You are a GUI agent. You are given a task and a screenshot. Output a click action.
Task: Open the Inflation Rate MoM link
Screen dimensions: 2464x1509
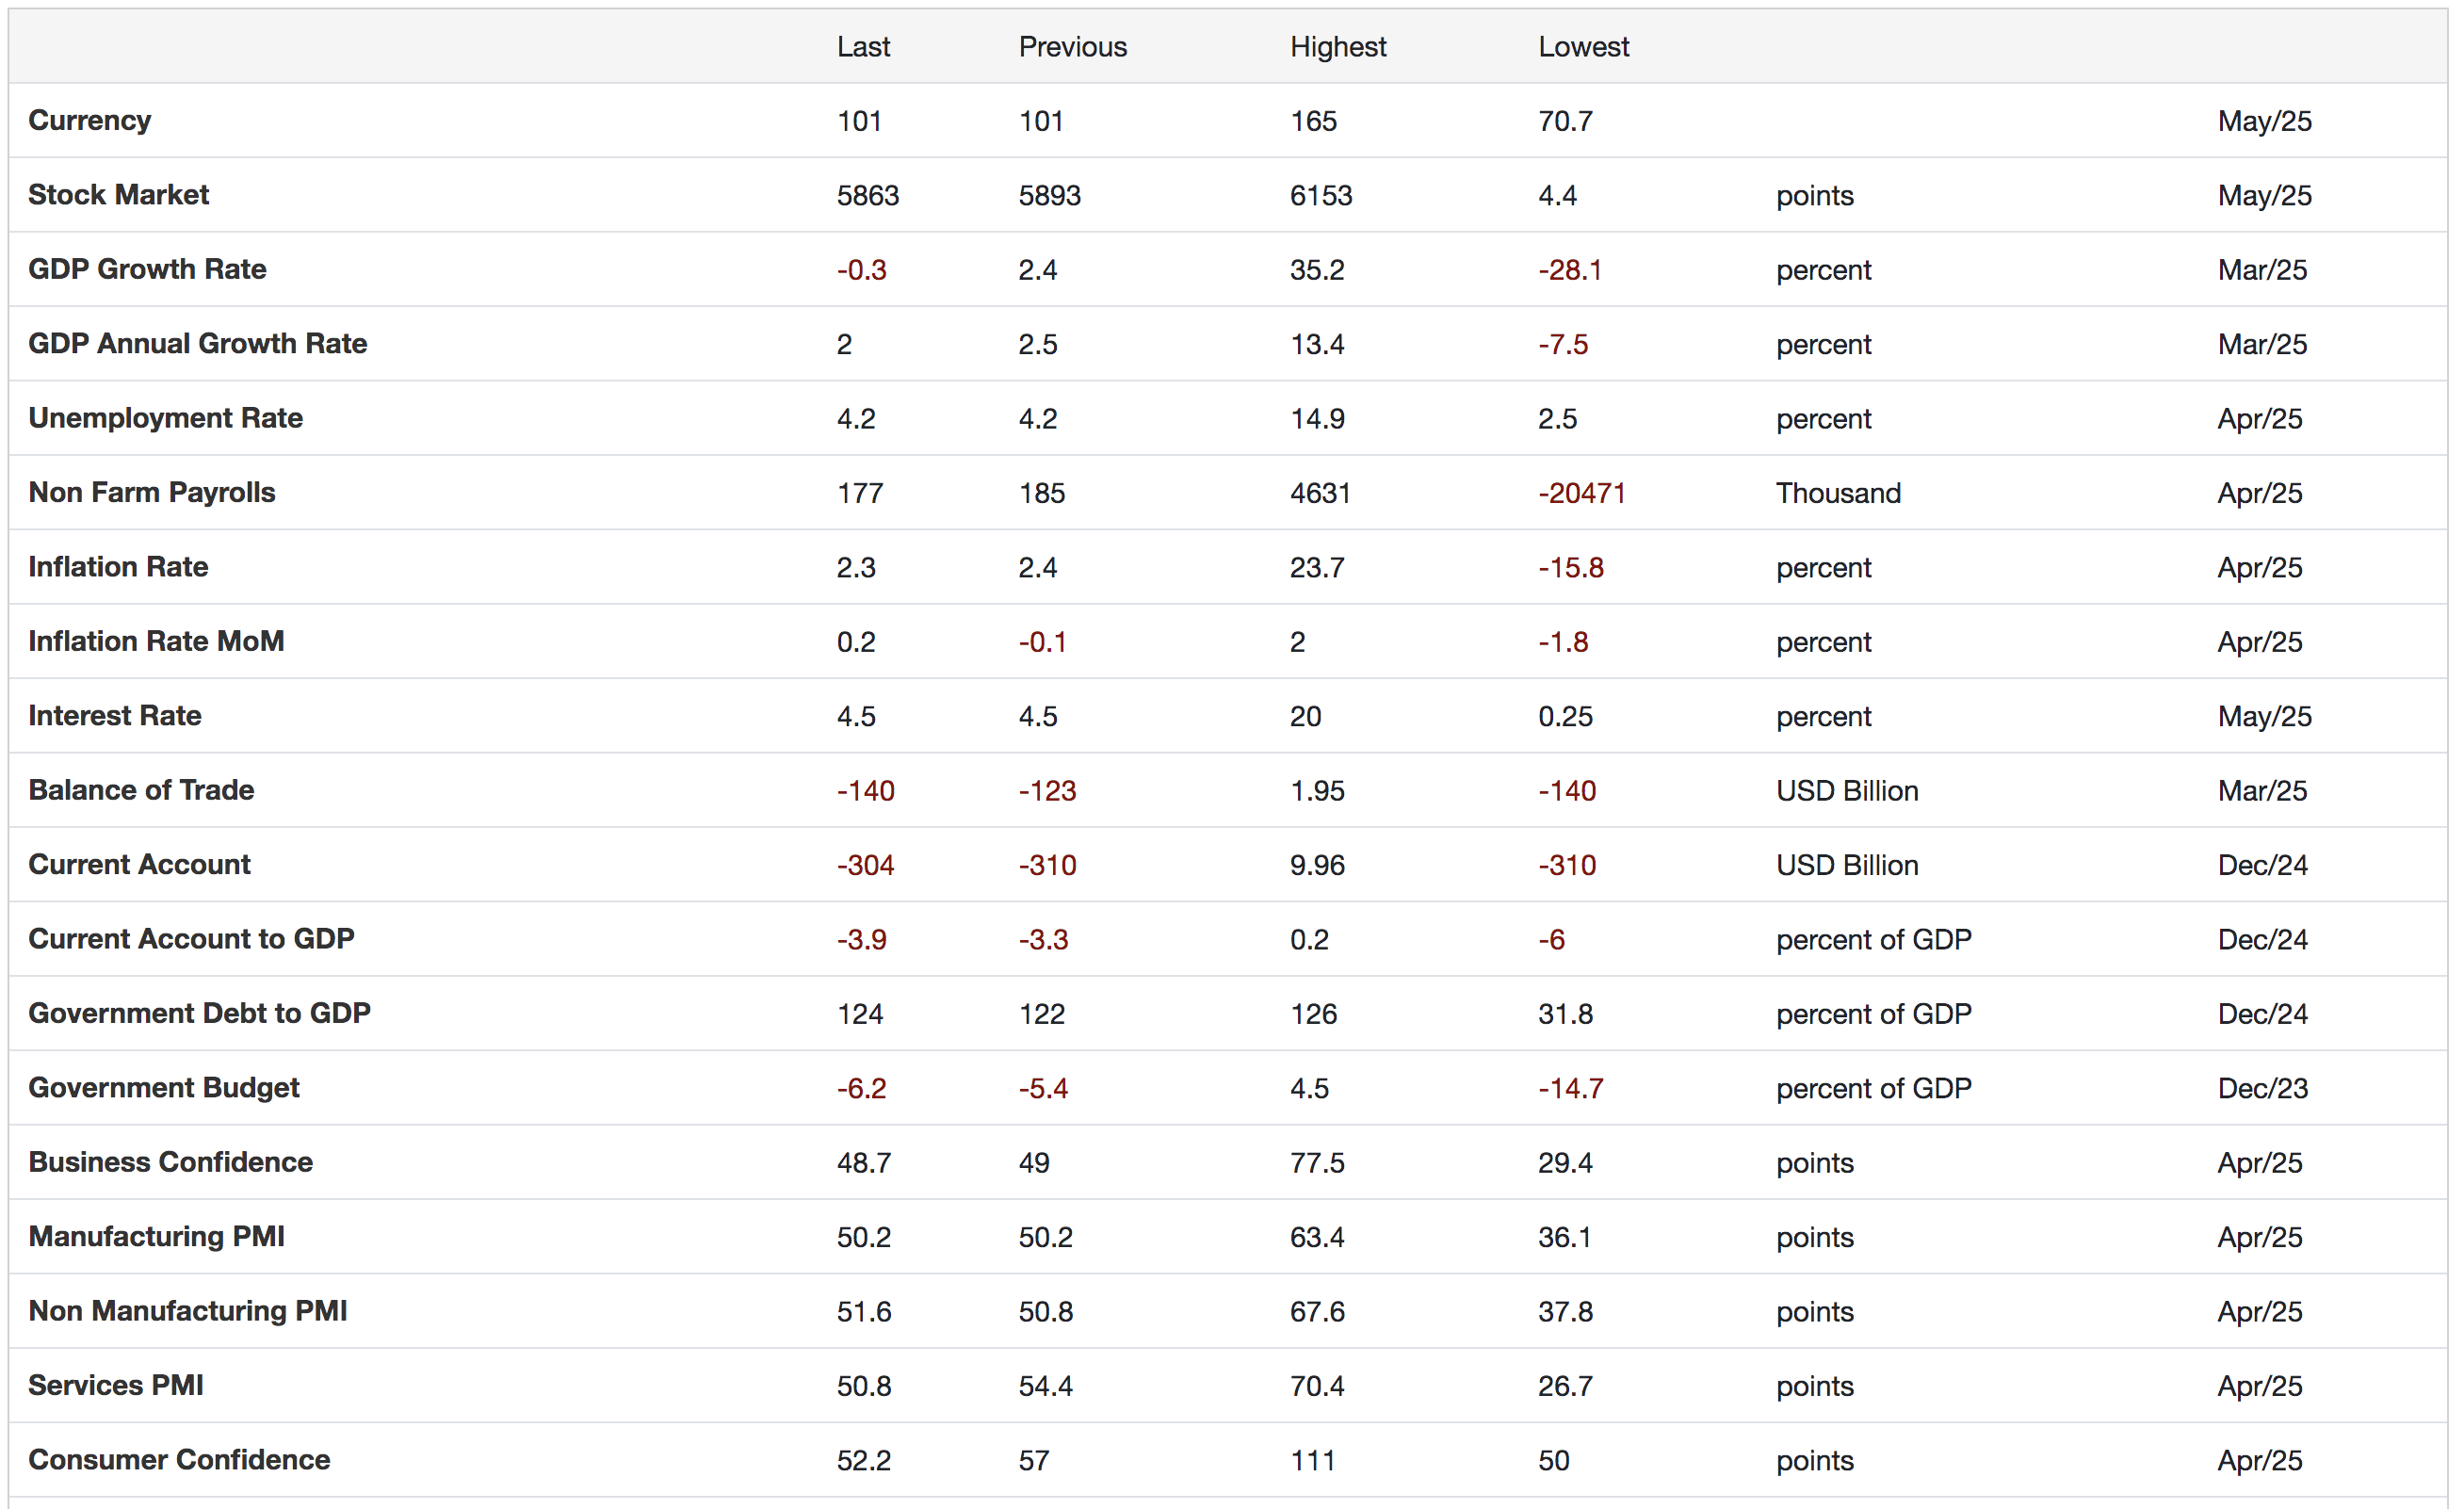click(x=156, y=641)
